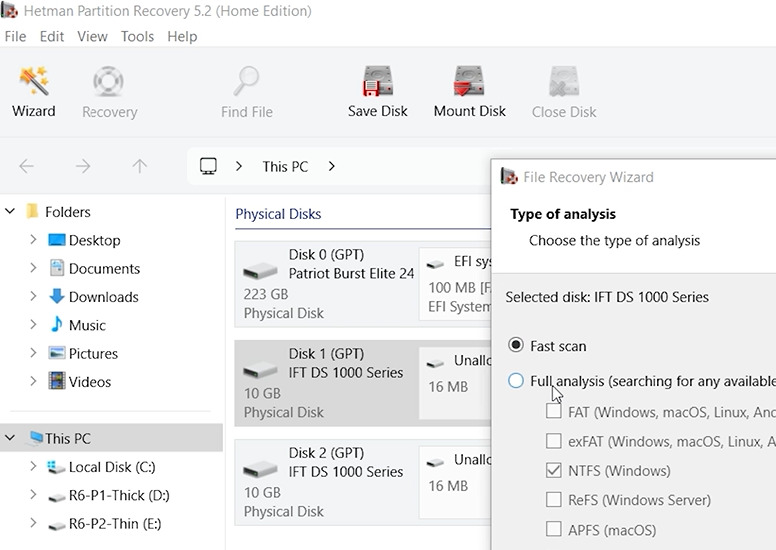Collapse the Folders tree section
The image size is (776, 550).
tap(10, 211)
